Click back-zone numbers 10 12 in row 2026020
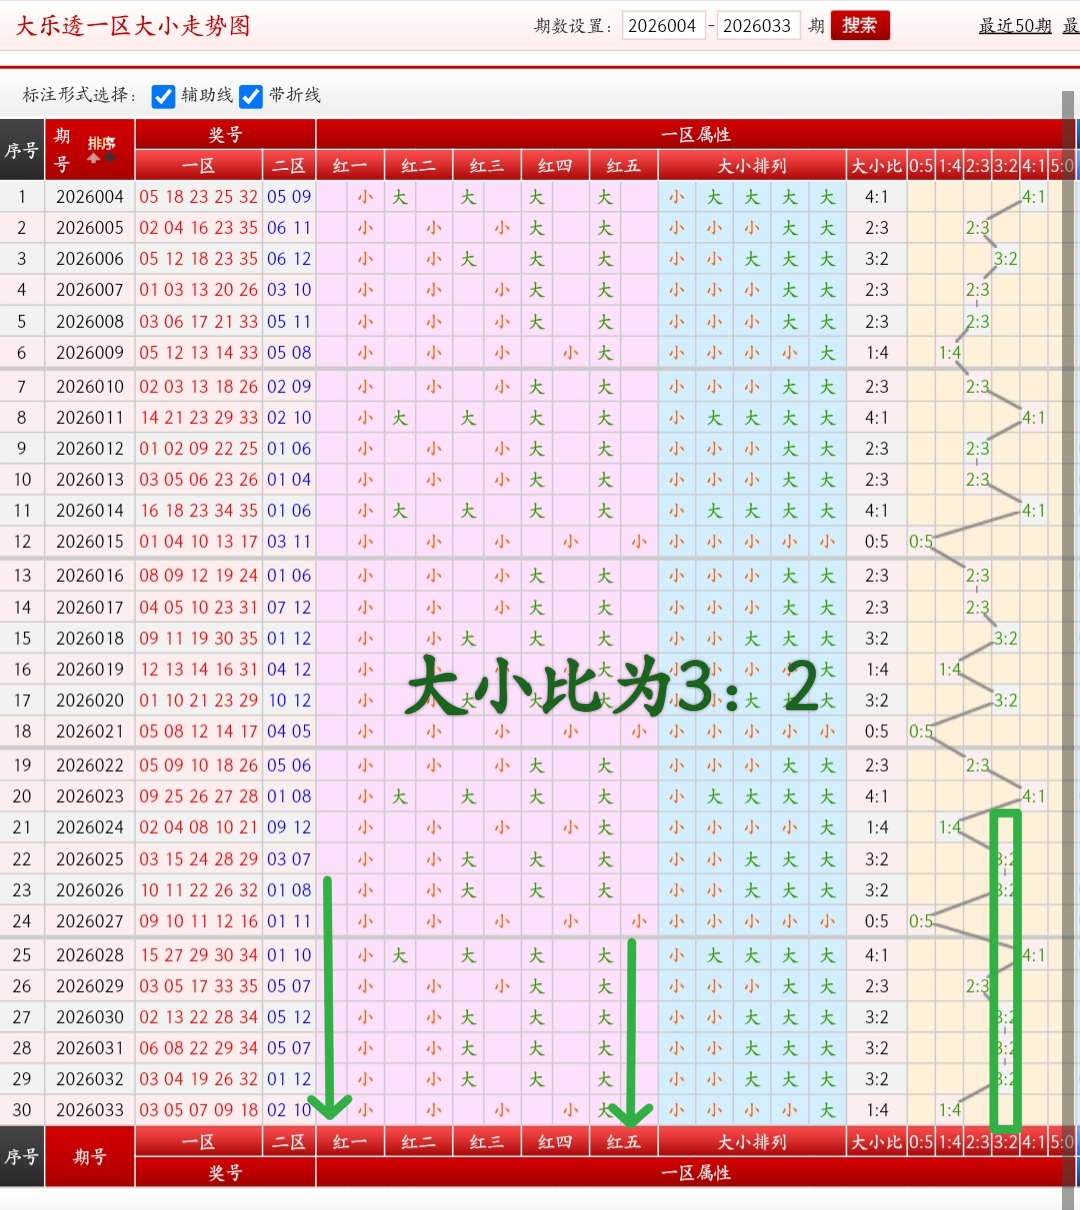The width and height of the screenshot is (1080, 1210). (289, 700)
